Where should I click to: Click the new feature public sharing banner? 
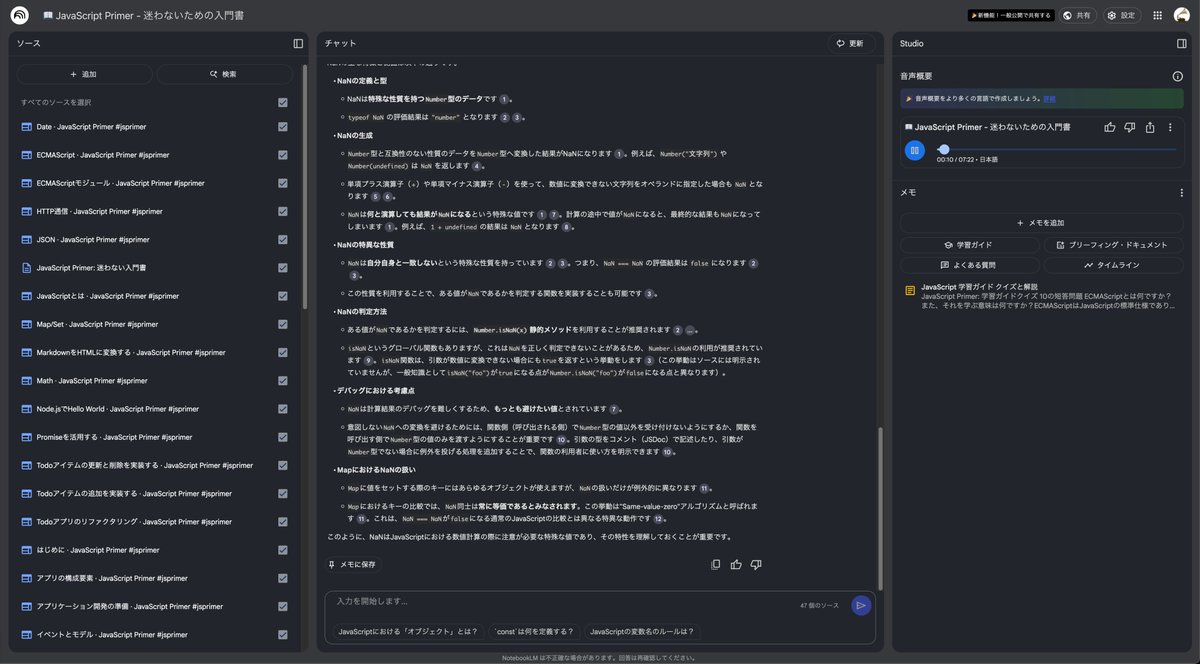tap(1011, 15)
